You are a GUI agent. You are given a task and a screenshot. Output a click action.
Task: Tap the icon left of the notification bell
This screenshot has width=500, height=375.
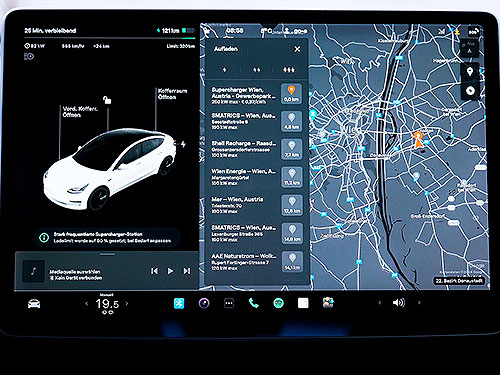pyautogui.click(x=442, y=32)
